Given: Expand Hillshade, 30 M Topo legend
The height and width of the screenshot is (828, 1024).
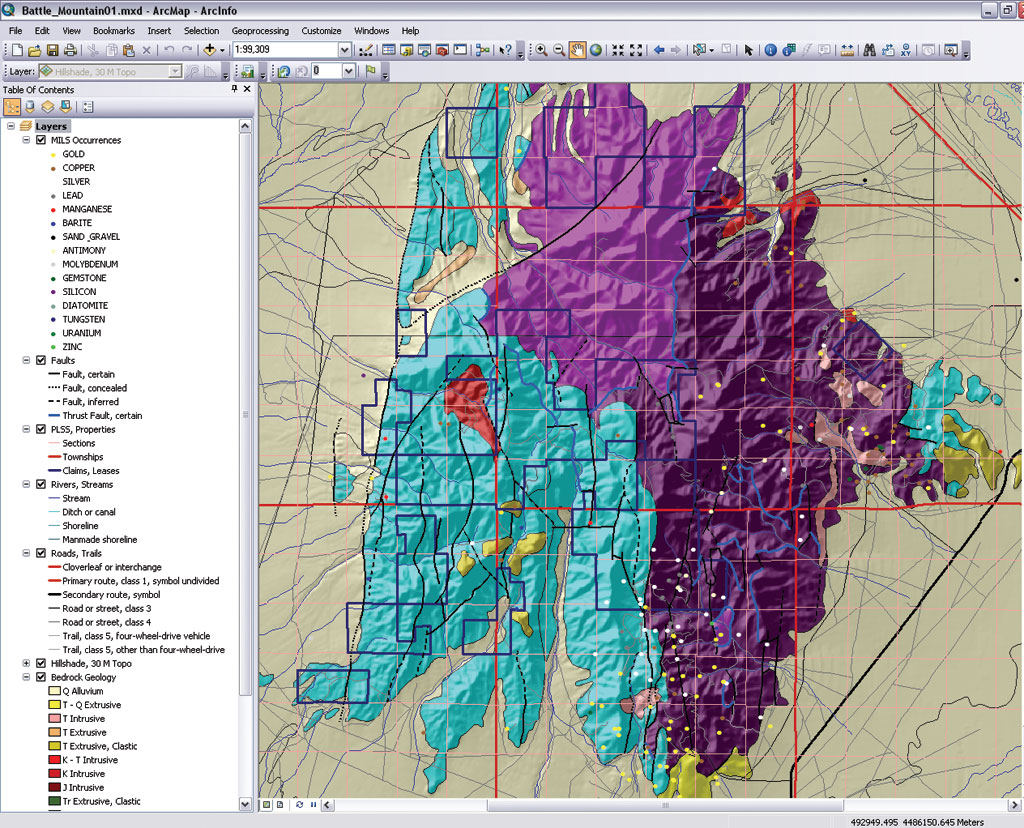Looking at the screenshot, I should tap(26, 663).
